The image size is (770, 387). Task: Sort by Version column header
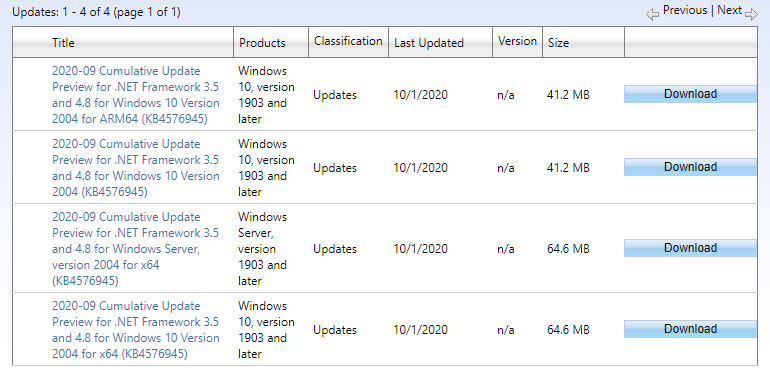(x=517, y=41)
